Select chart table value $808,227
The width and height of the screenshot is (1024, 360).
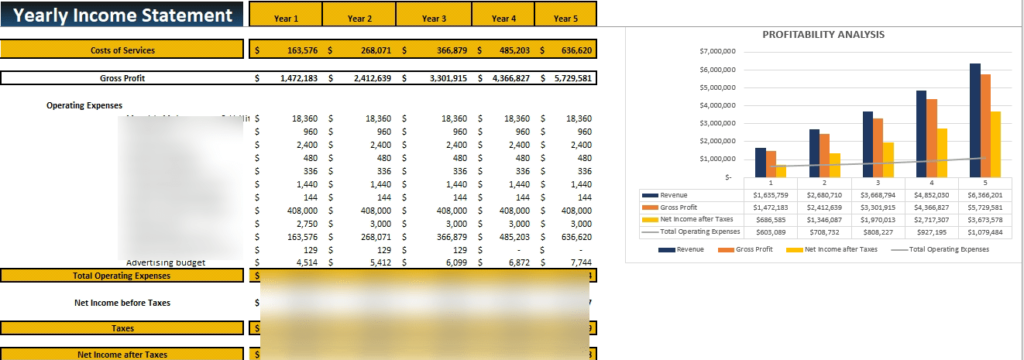(x=878, y=231)
